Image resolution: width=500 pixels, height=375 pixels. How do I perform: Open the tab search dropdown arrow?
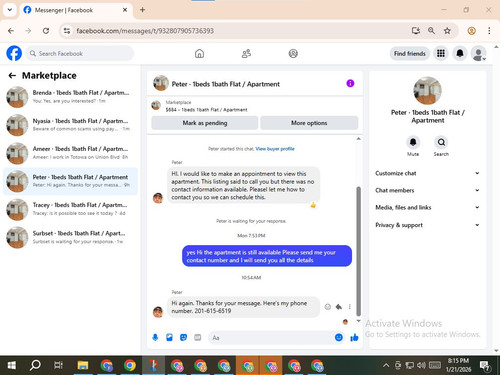click(x=10, y=10)
